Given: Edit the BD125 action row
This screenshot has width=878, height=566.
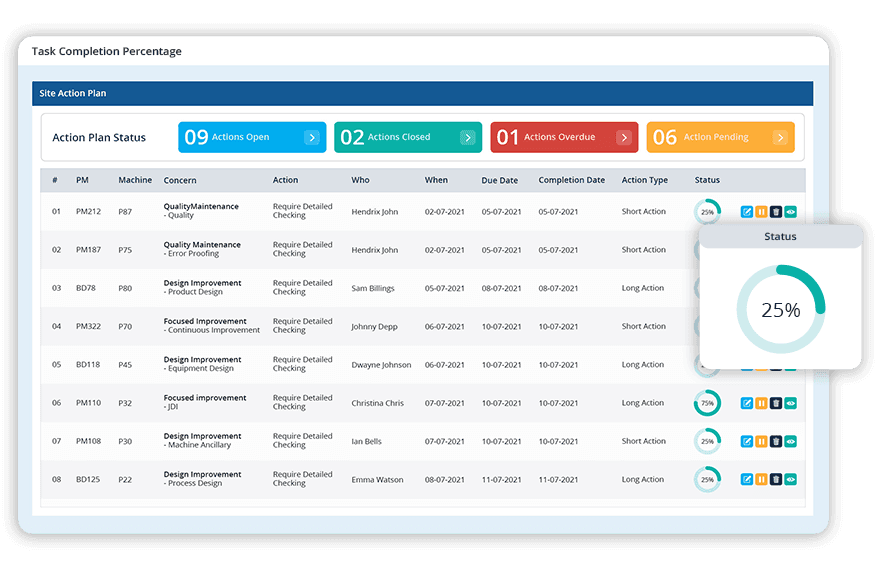Looking at the screenshot, I should 746,479.
